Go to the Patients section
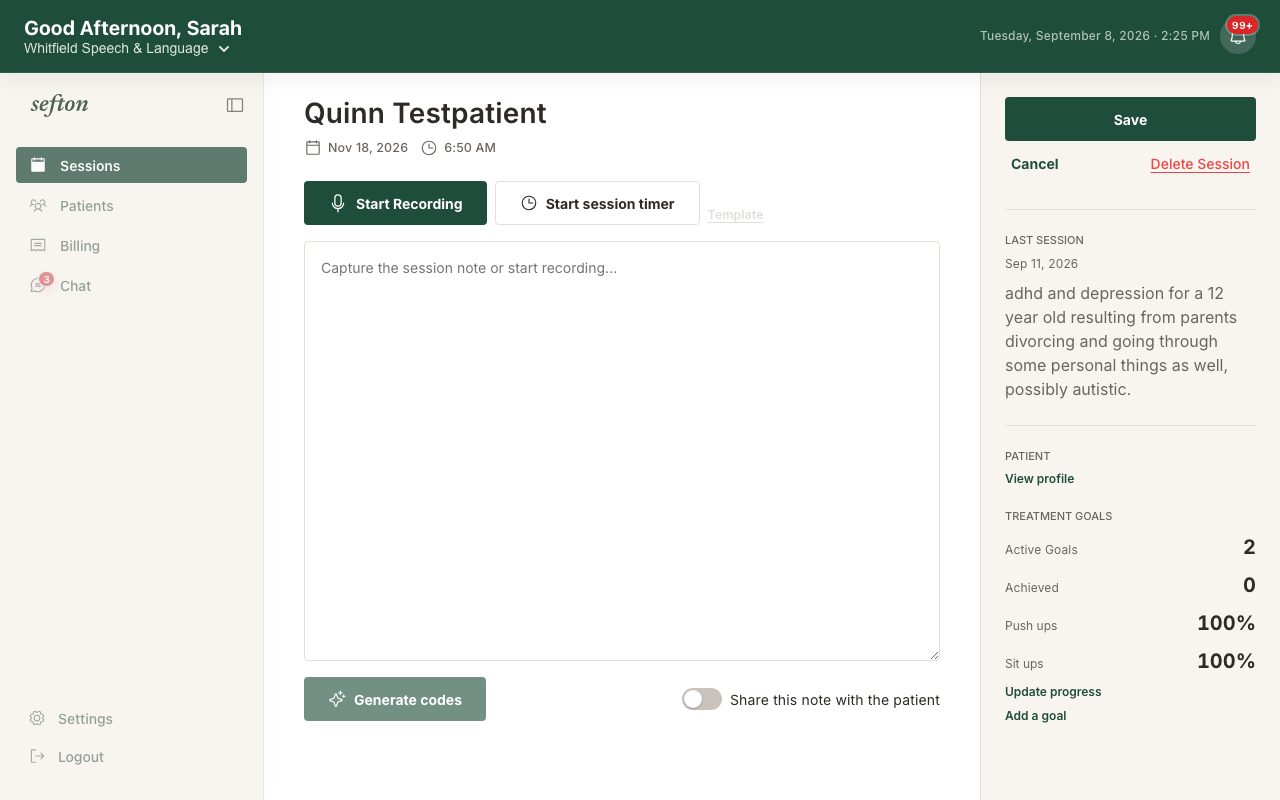The image size is (1280, 800). tap(131, 205)
